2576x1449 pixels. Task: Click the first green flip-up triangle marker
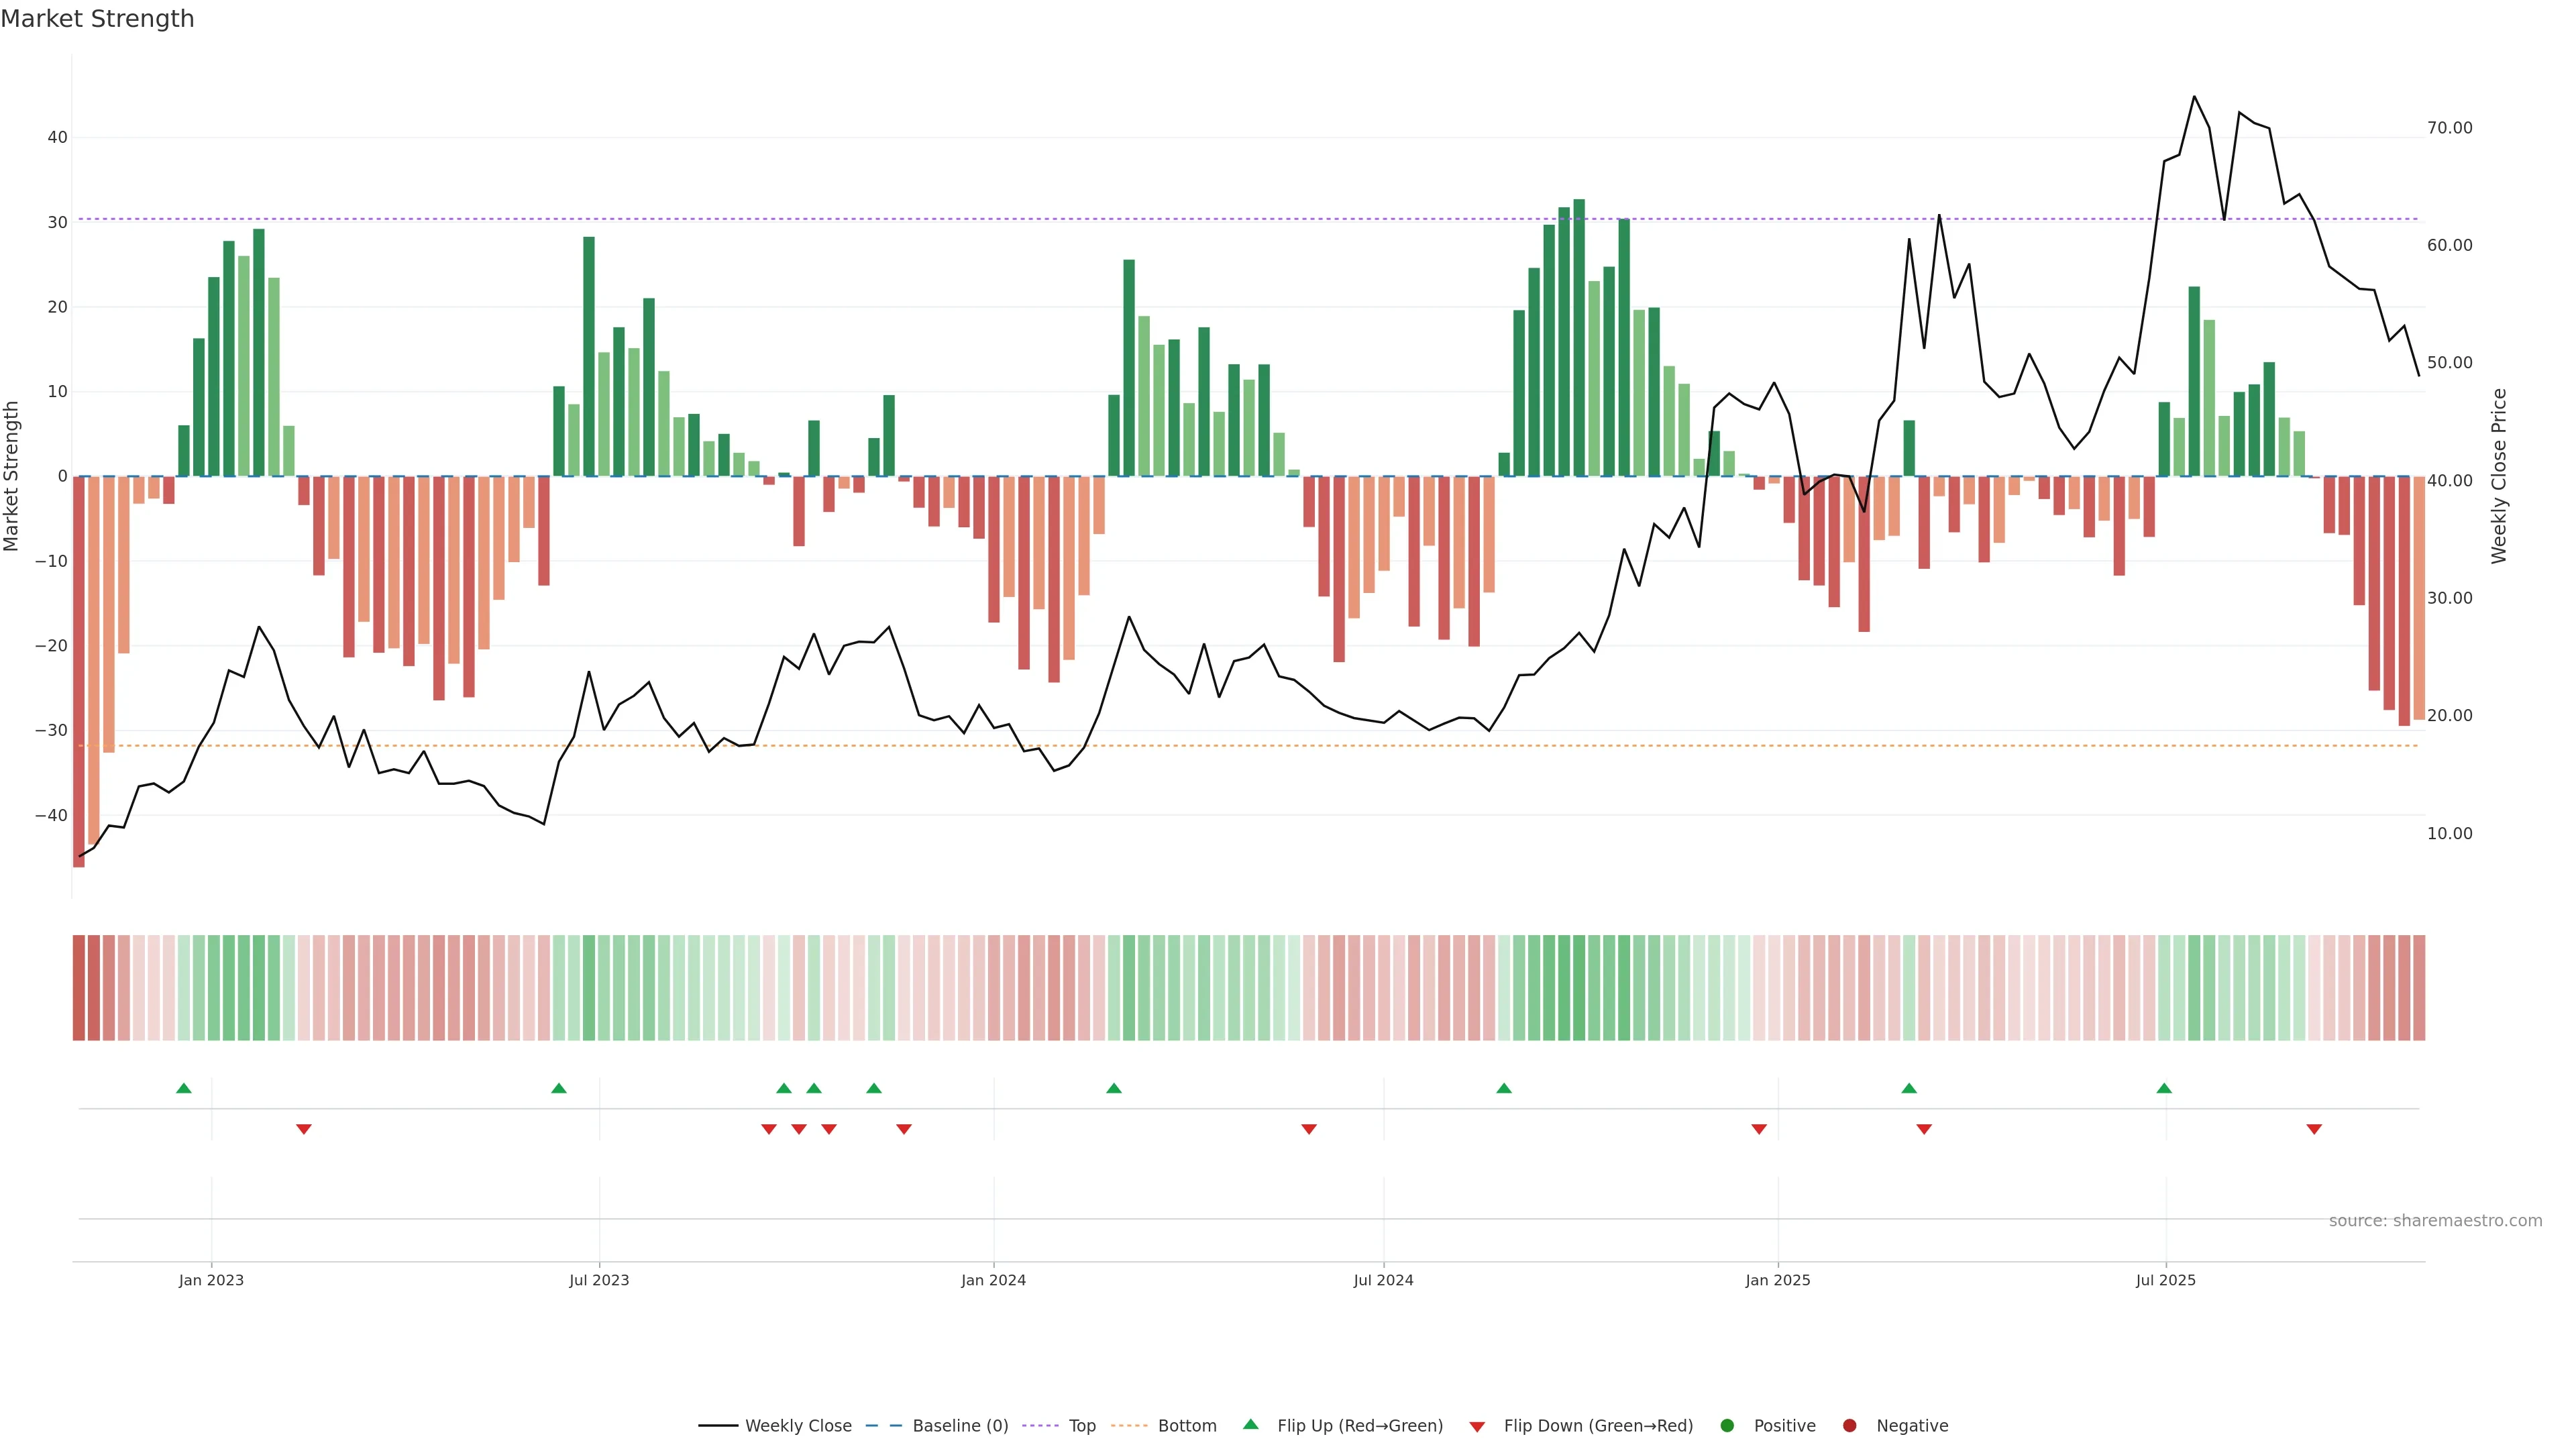pos(183,1088)
